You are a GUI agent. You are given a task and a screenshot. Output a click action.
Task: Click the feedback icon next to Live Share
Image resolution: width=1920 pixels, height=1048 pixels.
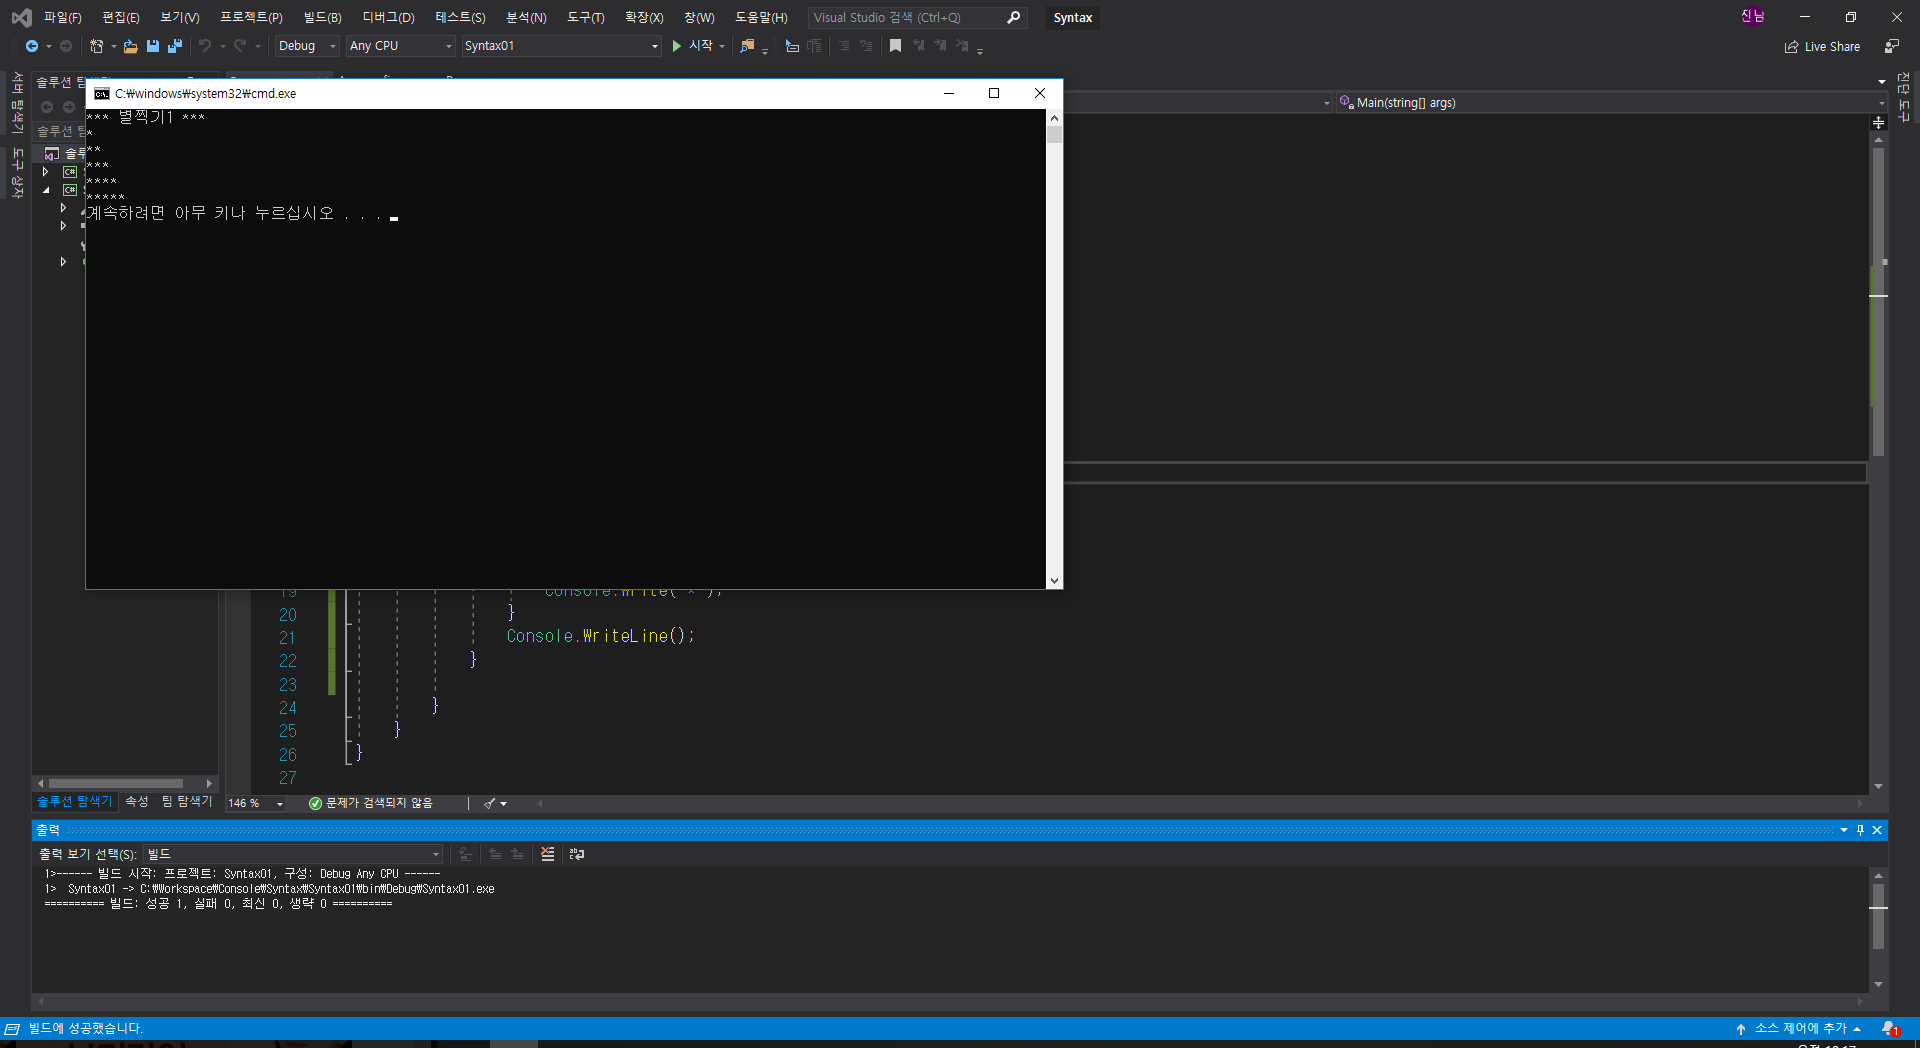click(x=1892, y=47)
